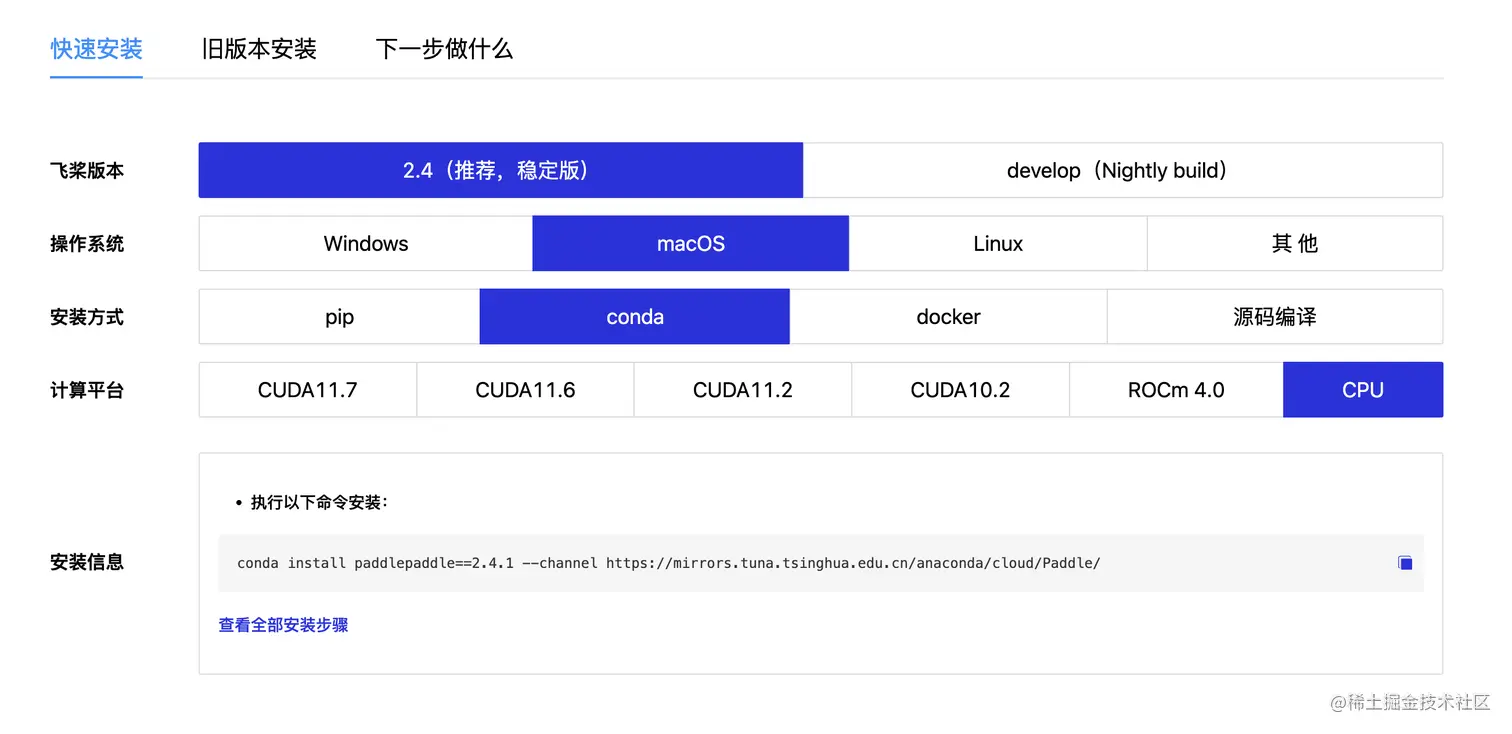Click the 计算平台 row label
1512x734 pixels.
pos(87,390)
